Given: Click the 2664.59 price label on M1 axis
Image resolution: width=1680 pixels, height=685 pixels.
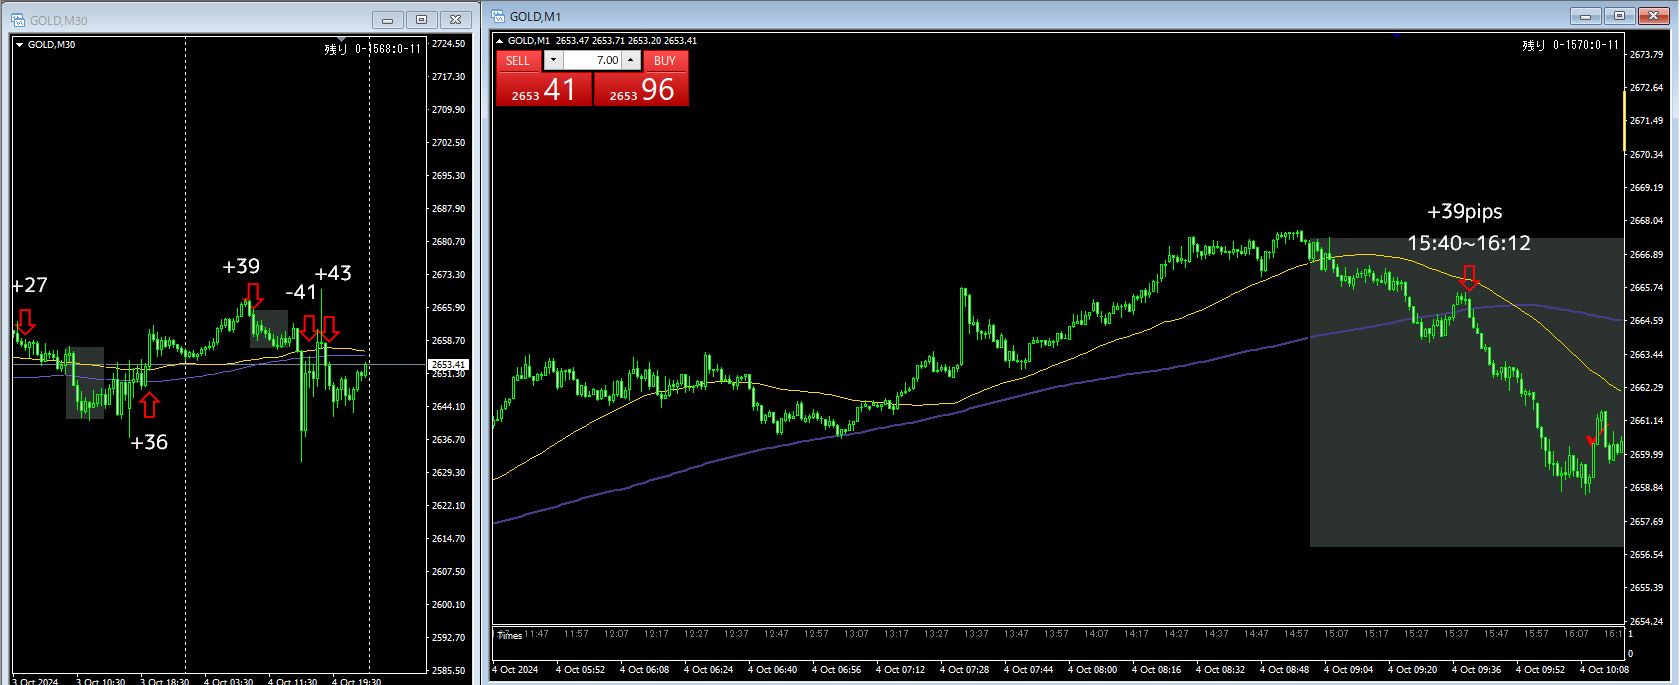Looking at the screenshot, I should [1646, 321].
